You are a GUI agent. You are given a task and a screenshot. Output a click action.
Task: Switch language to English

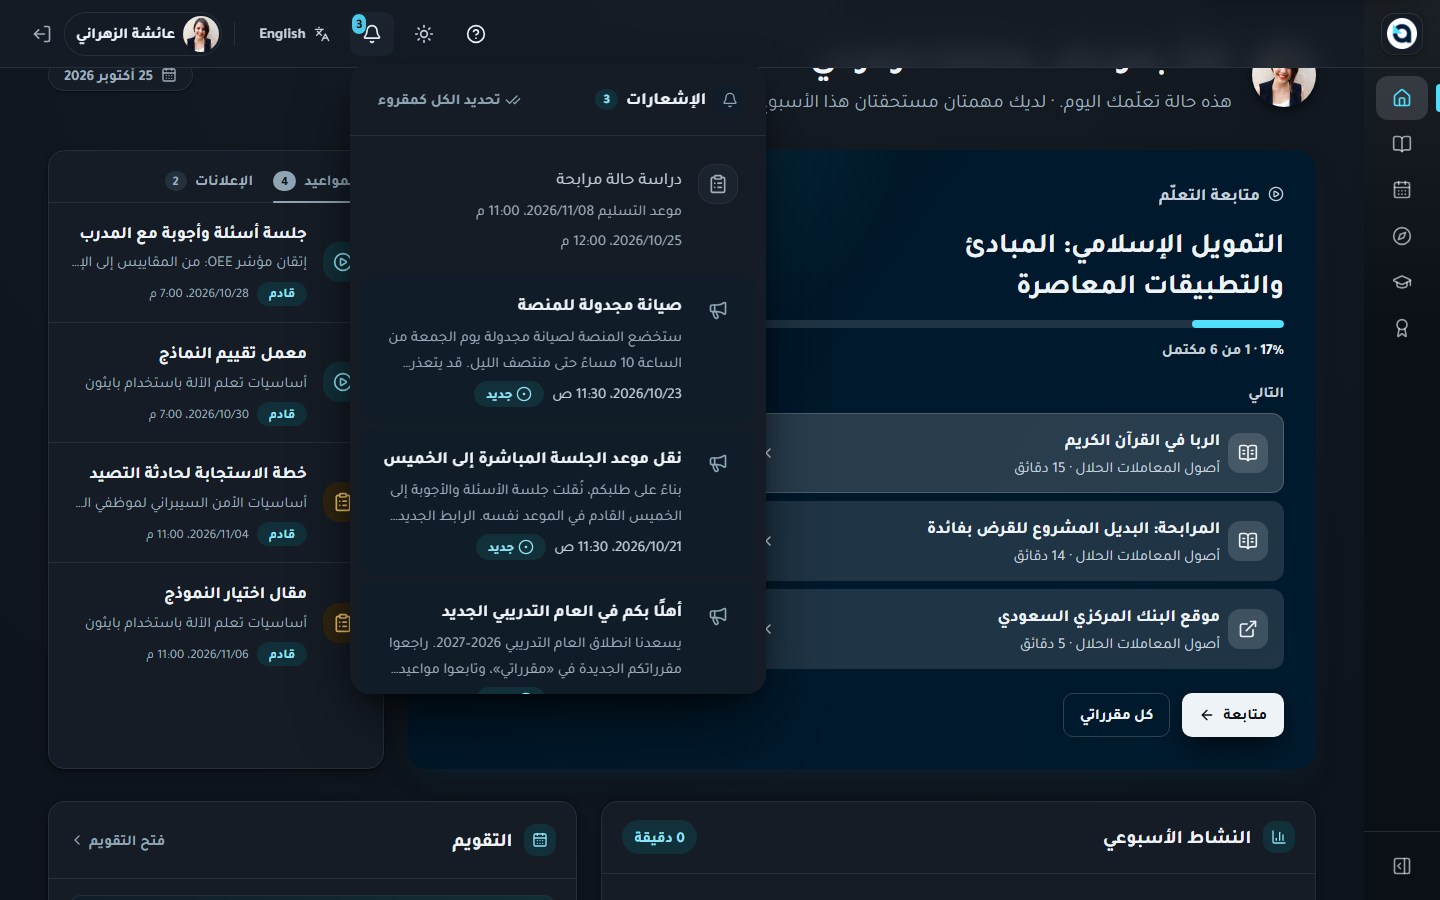pos(294,34)
